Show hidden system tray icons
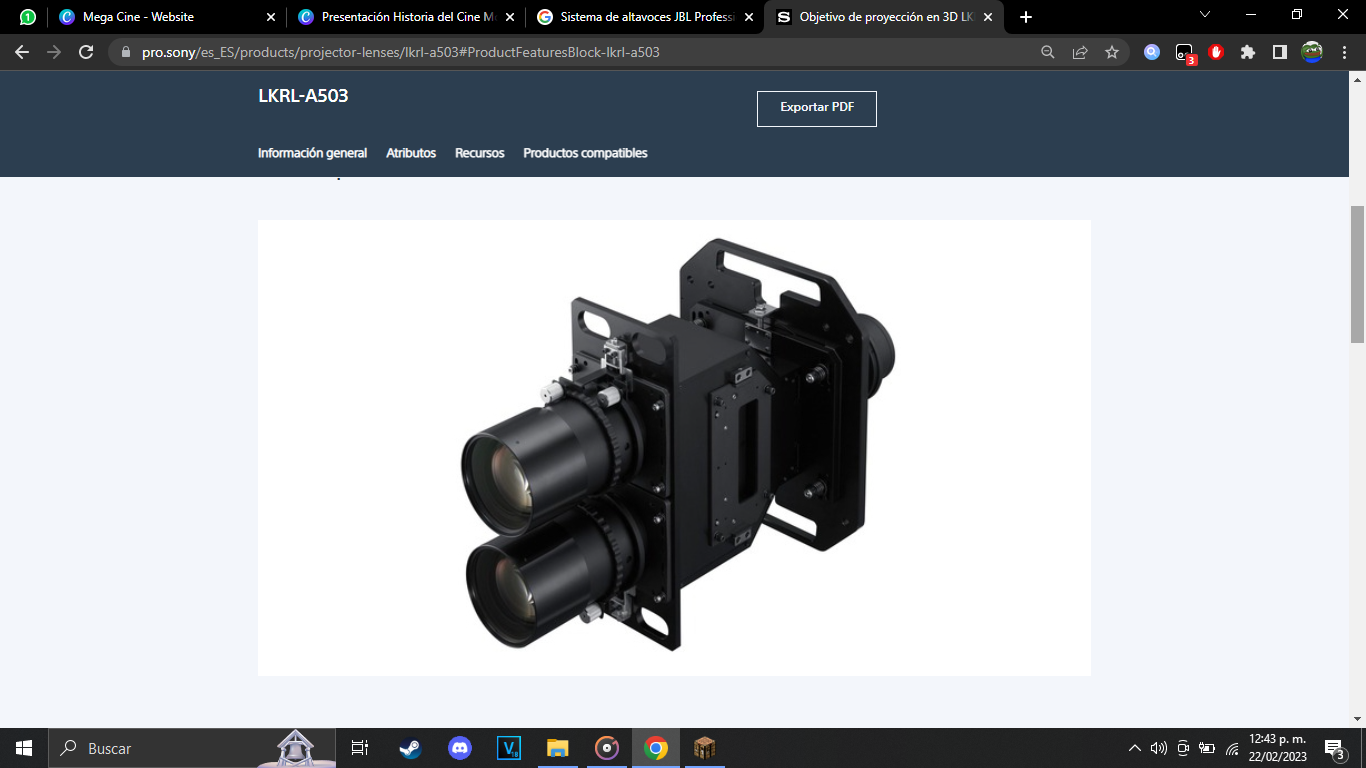1366x768 pixels. click(1134, 748)
